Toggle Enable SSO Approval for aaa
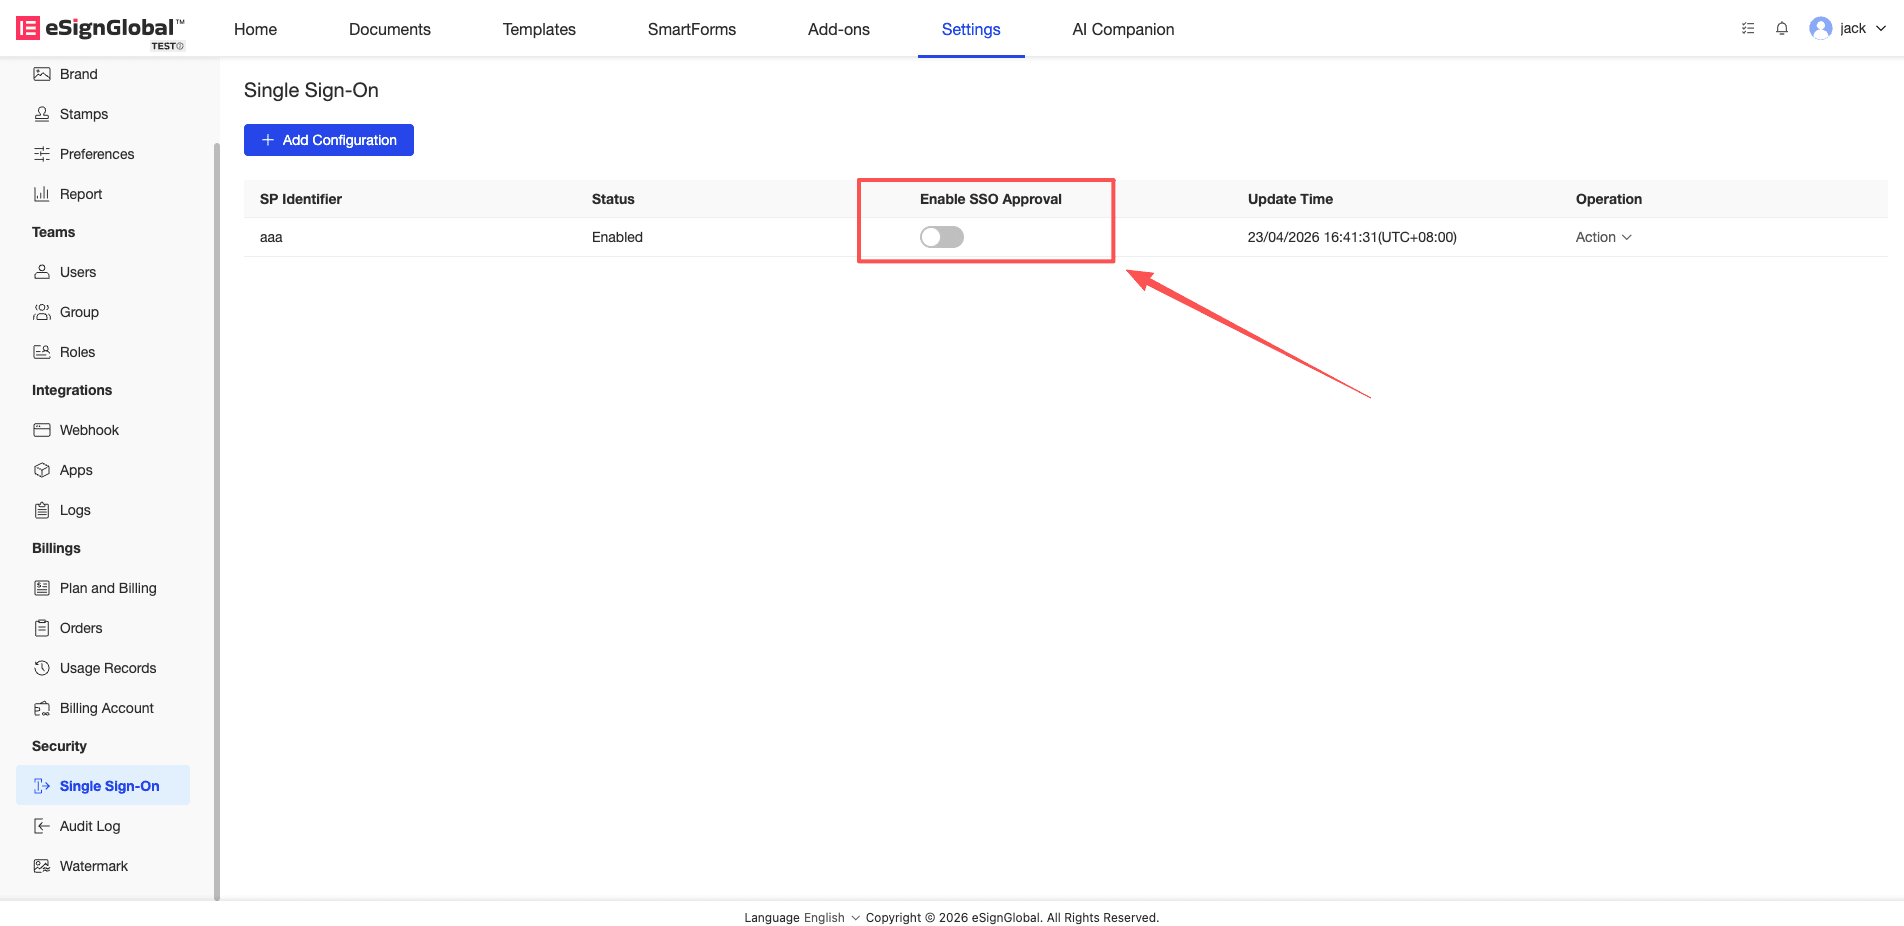This screenshot has height=926, width=1904. pos(942,237)
